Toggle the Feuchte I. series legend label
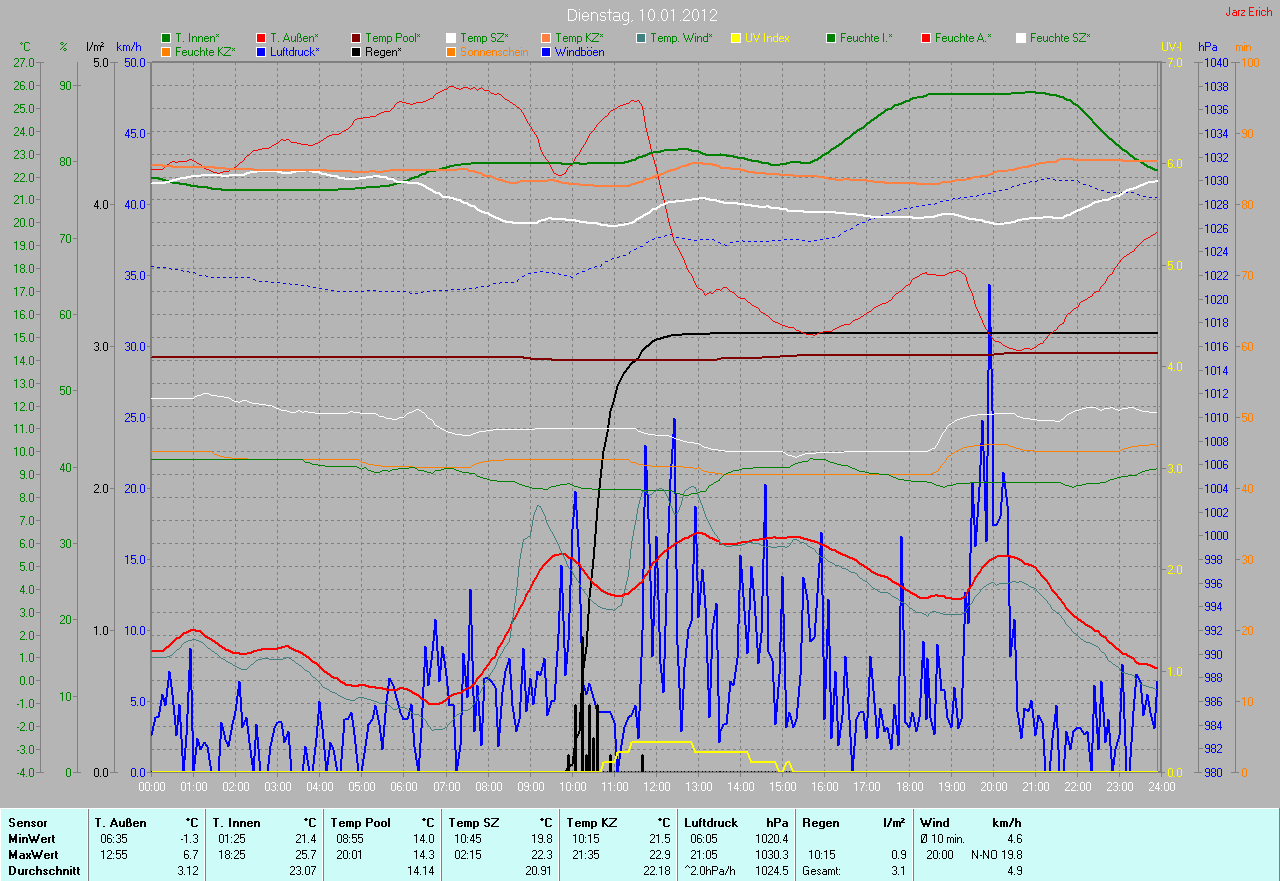The width and height of the screenshot is (1280, 881). coord(866,38)
